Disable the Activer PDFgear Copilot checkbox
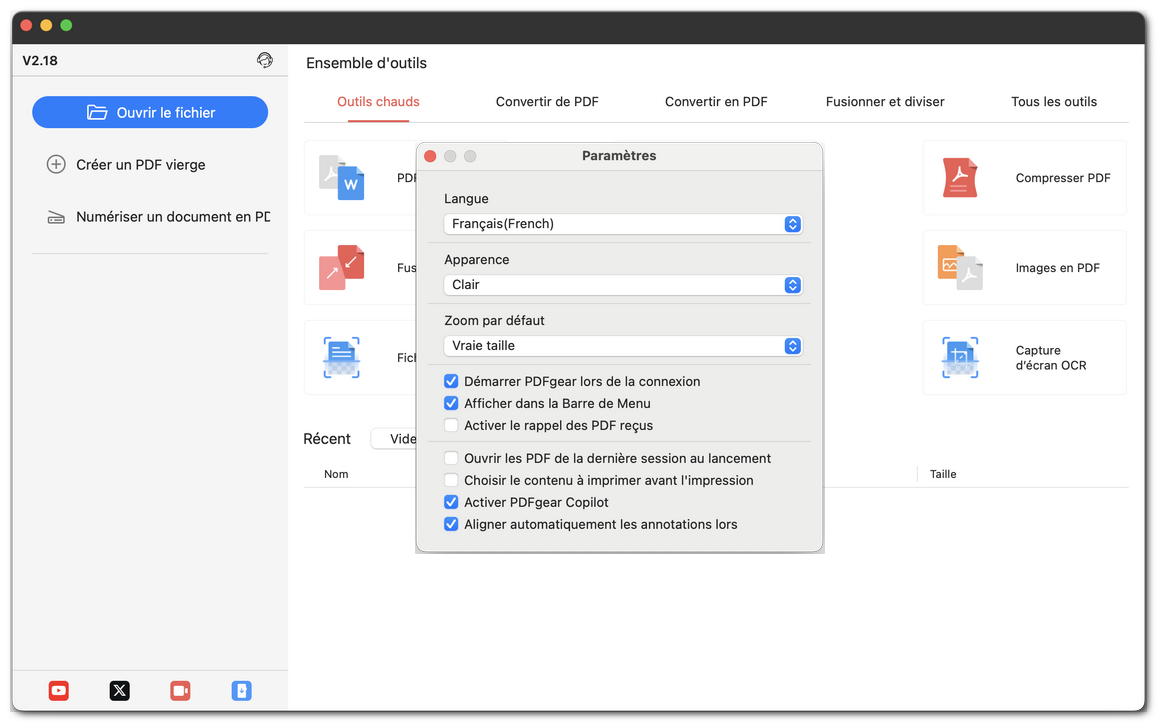1158x723 pixels. [451, 502]
